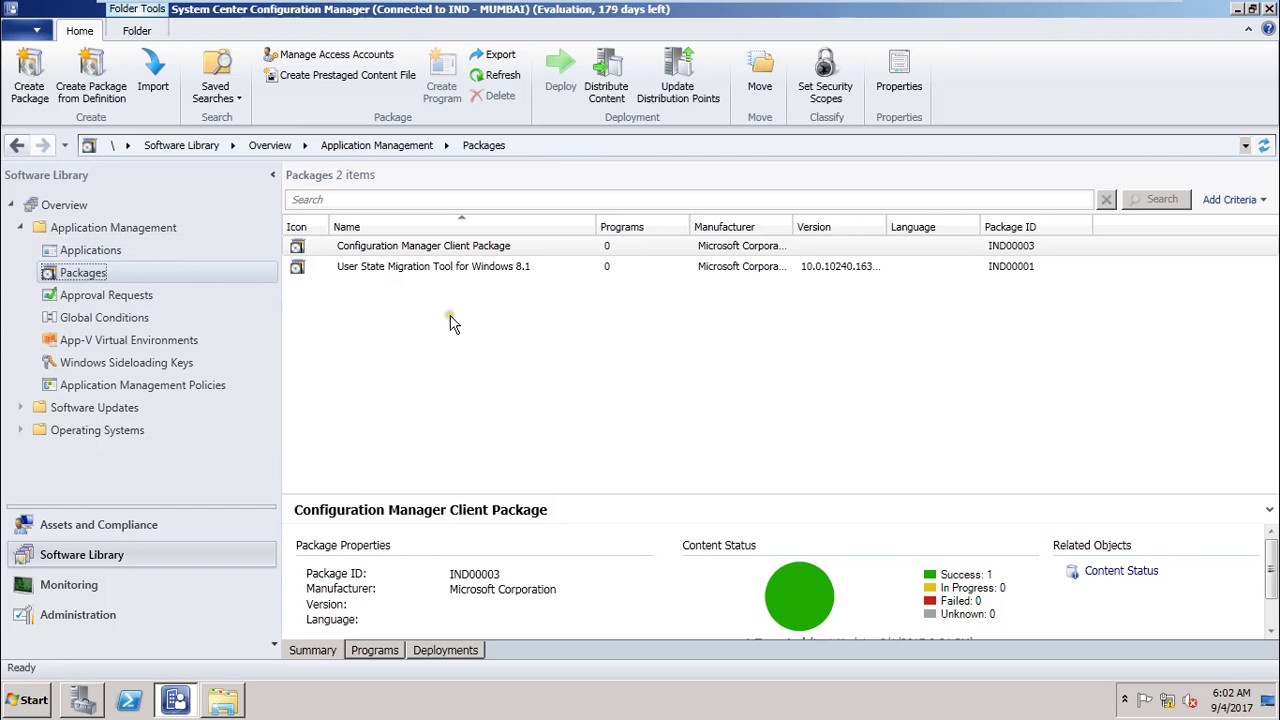Select Packages in the tree
The width and height of the screenshot is (1280, 720).
click(x=83, y=273)
